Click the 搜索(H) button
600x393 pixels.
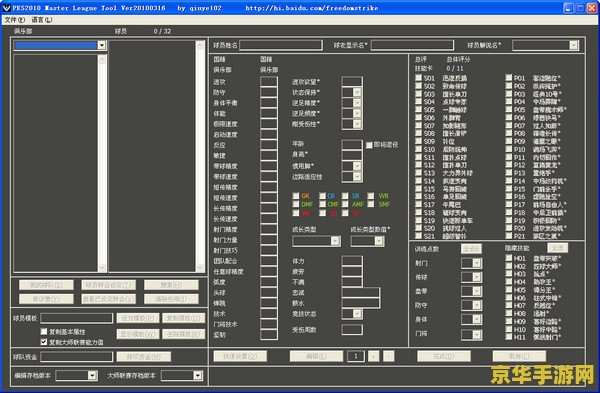point(171,285)
